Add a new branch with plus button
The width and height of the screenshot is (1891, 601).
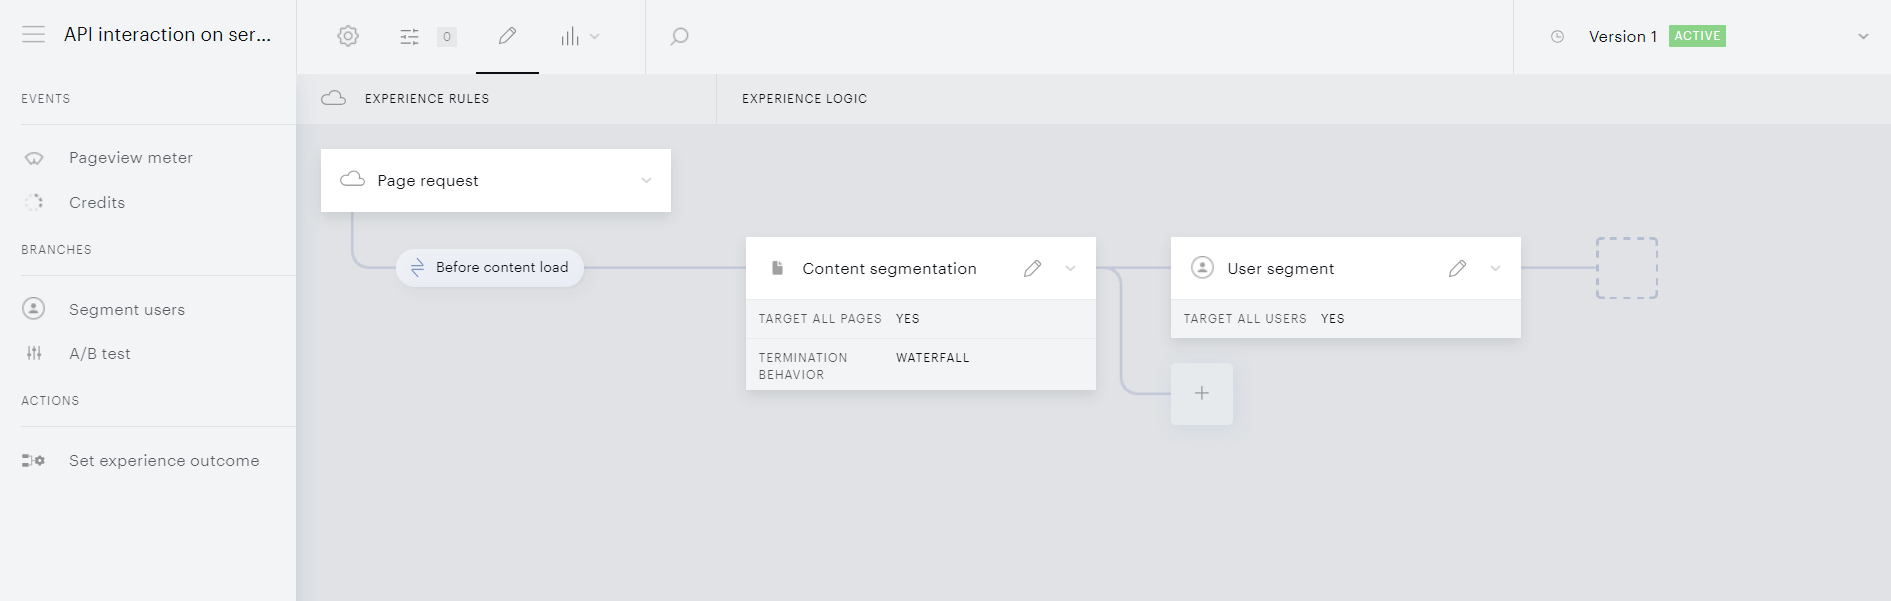[x=1202, y=394]
